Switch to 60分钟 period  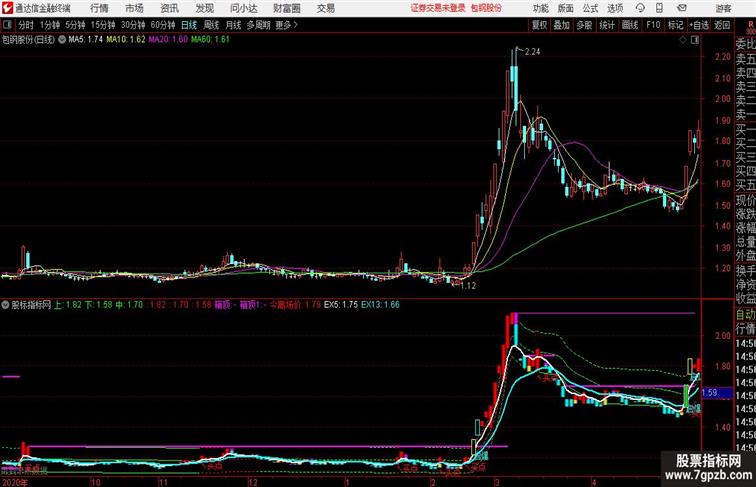163,25
